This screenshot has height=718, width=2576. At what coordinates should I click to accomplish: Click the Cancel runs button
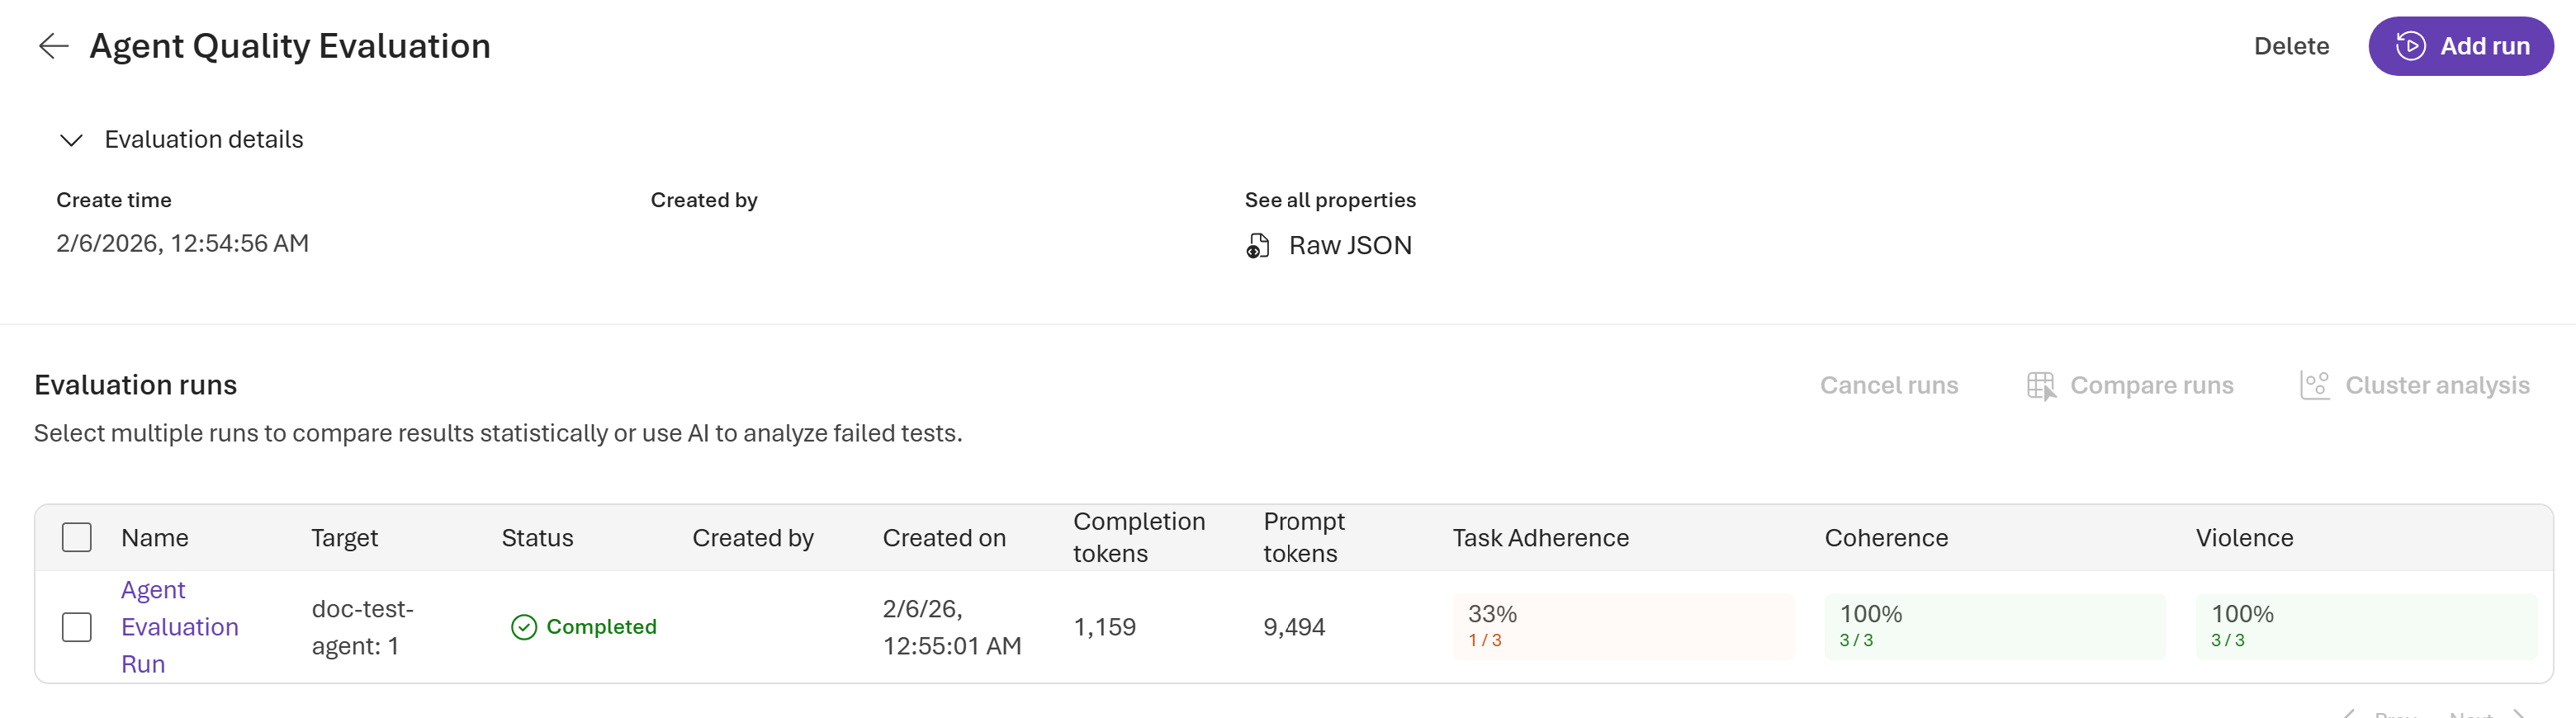click(x=1888, y=386)
